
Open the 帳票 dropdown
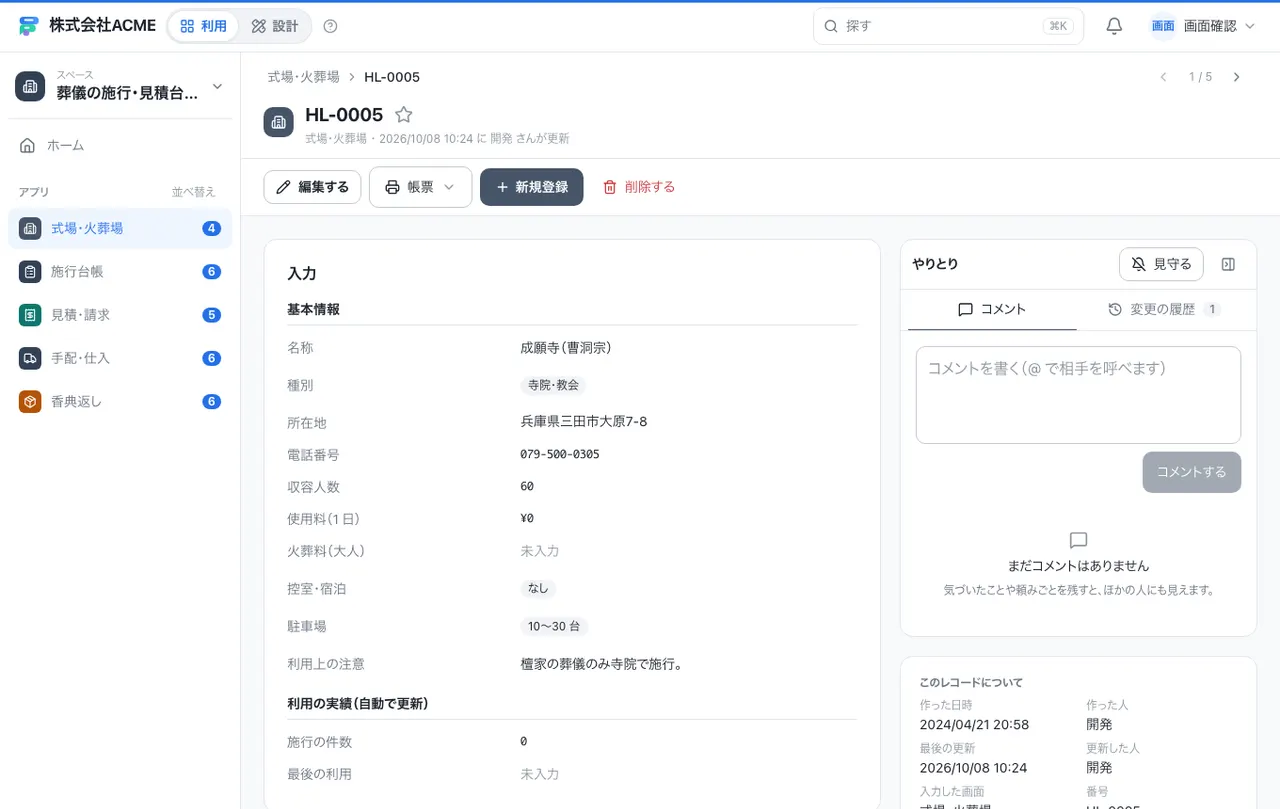tap(420, 187)
